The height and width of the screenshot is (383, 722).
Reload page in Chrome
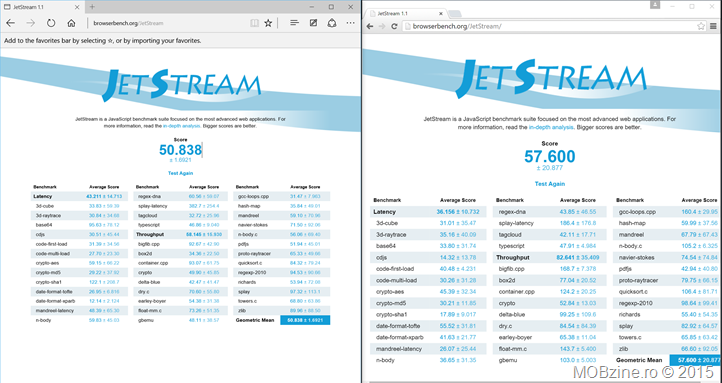click(394, 26)
